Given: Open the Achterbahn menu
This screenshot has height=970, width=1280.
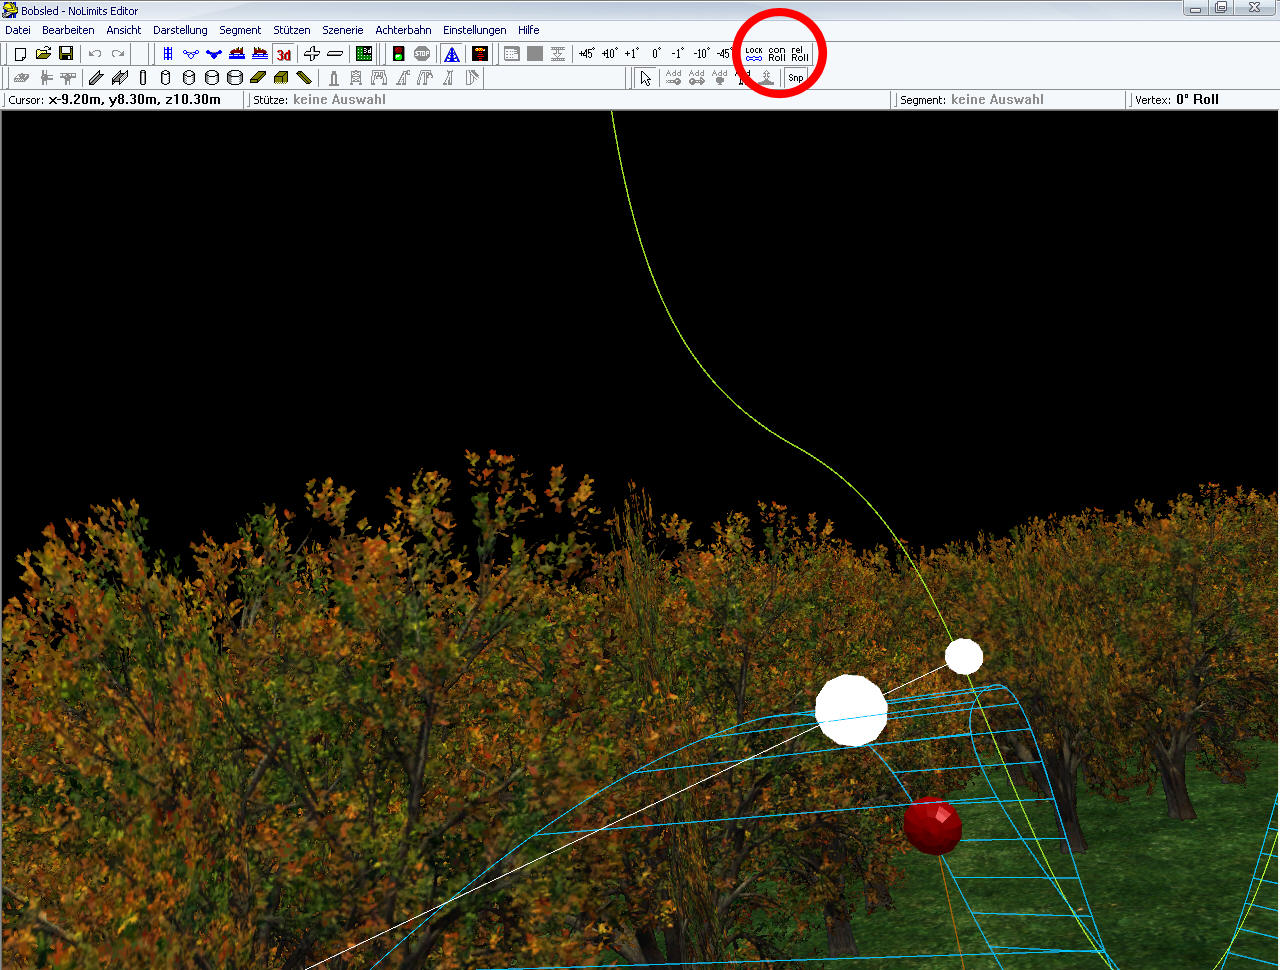Looking at the screenshot, I should pyautogui.click(x=403, y=30).
